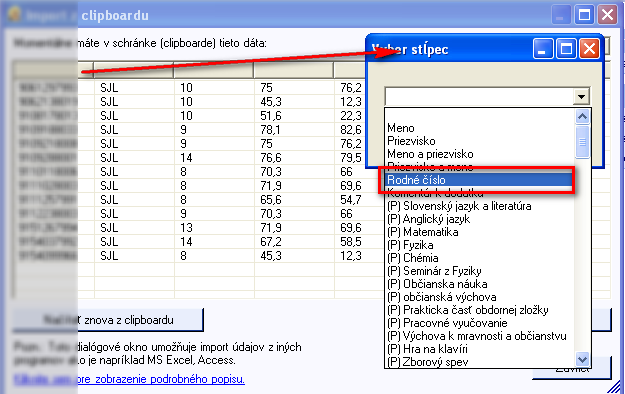The image size is (625, 394).
Task: Minimize the clipboard import window
Action: pyautogui.click(x=561, y=15)
